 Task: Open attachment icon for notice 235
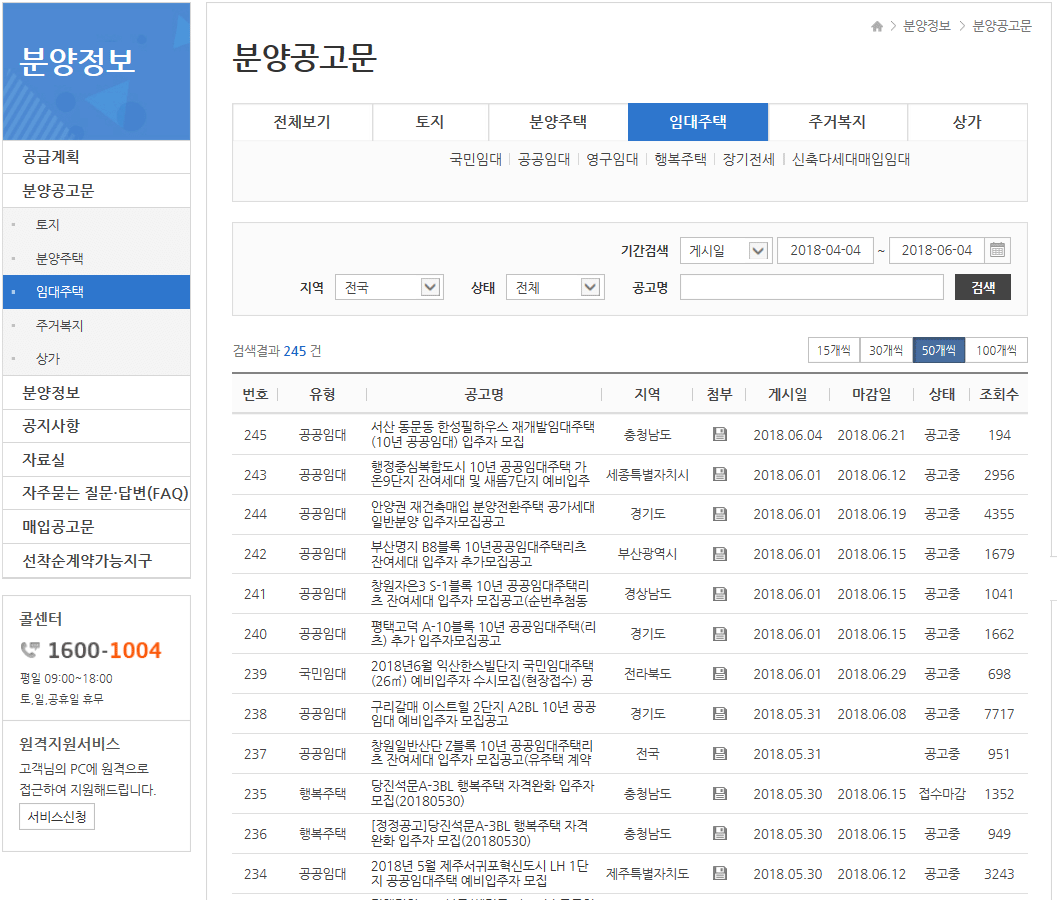point(720,793)
